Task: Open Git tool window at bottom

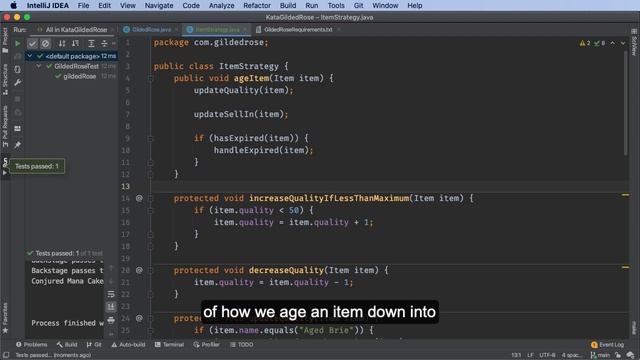Action: pyautogui.click(x=94, y=344)
